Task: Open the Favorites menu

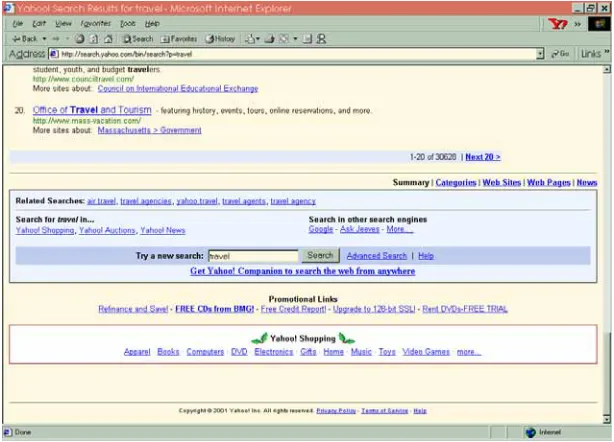Action: click(x=96, y=24)
